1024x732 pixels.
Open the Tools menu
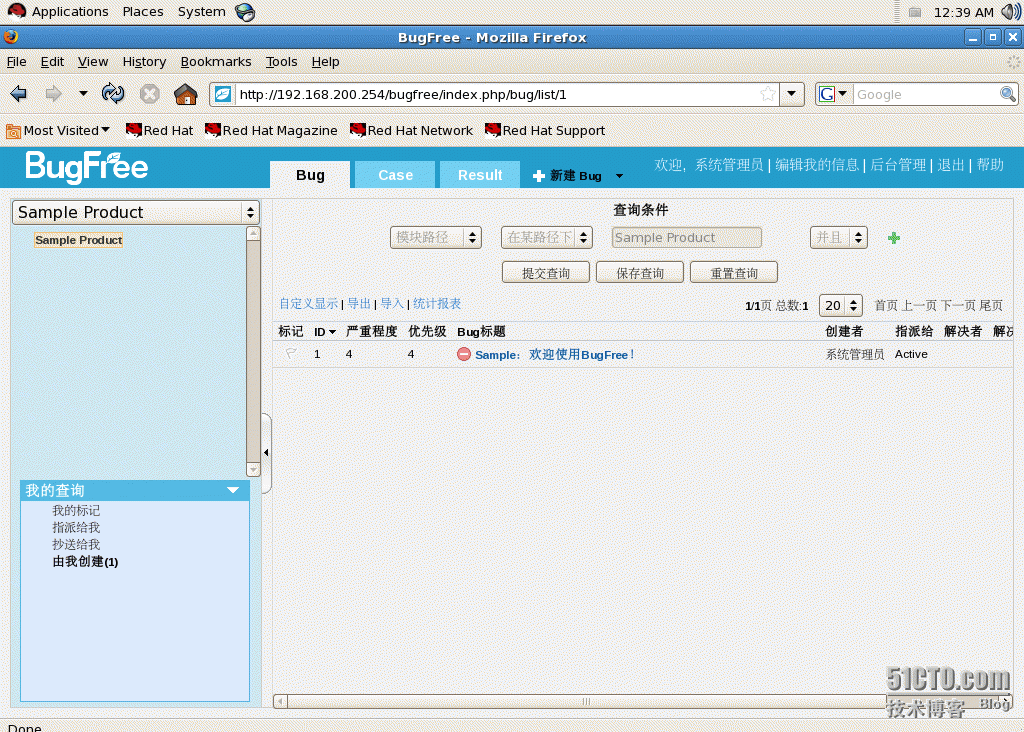point(281,61)
